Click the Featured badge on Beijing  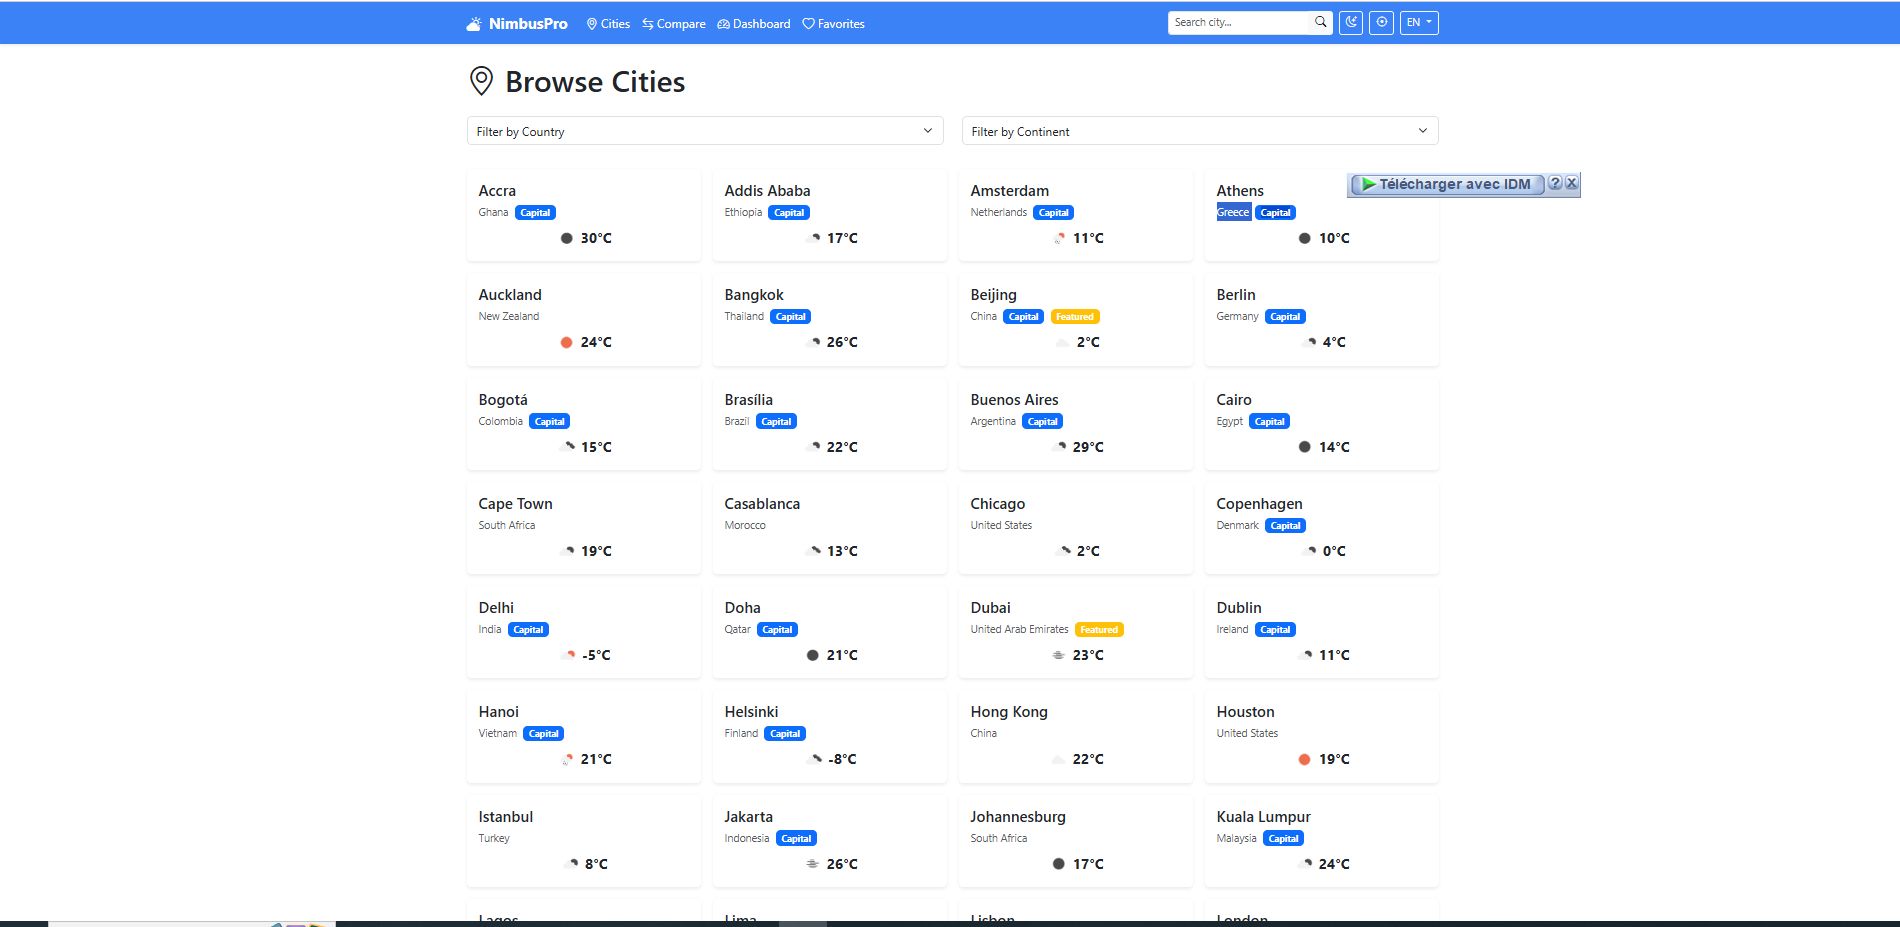click(1074, 317)
